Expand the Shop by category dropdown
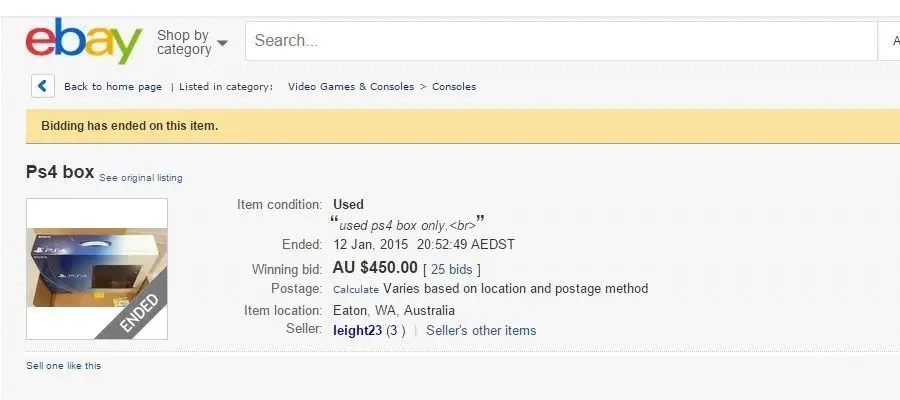Screen dimensions: 900x400 coord(192,42)
